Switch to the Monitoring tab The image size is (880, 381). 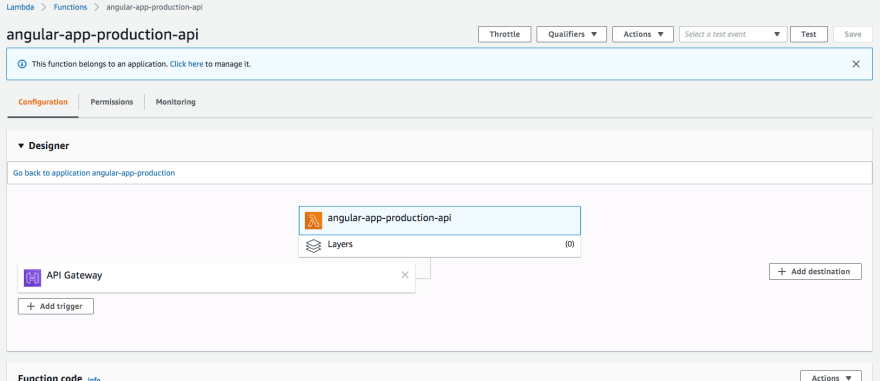pos(176,102)
